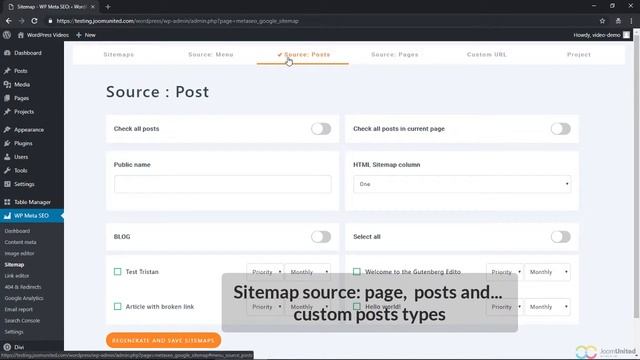Open Google Analytics submenu link
640x360 pixels.
pyautogui.click(x=24, y=298)
